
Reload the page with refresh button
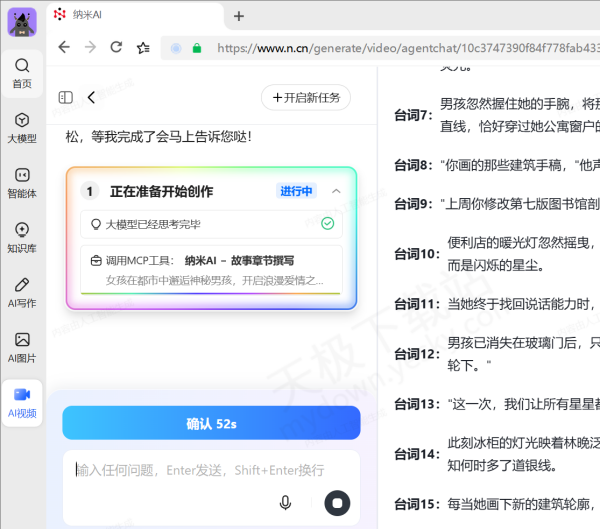coord(117,47)
